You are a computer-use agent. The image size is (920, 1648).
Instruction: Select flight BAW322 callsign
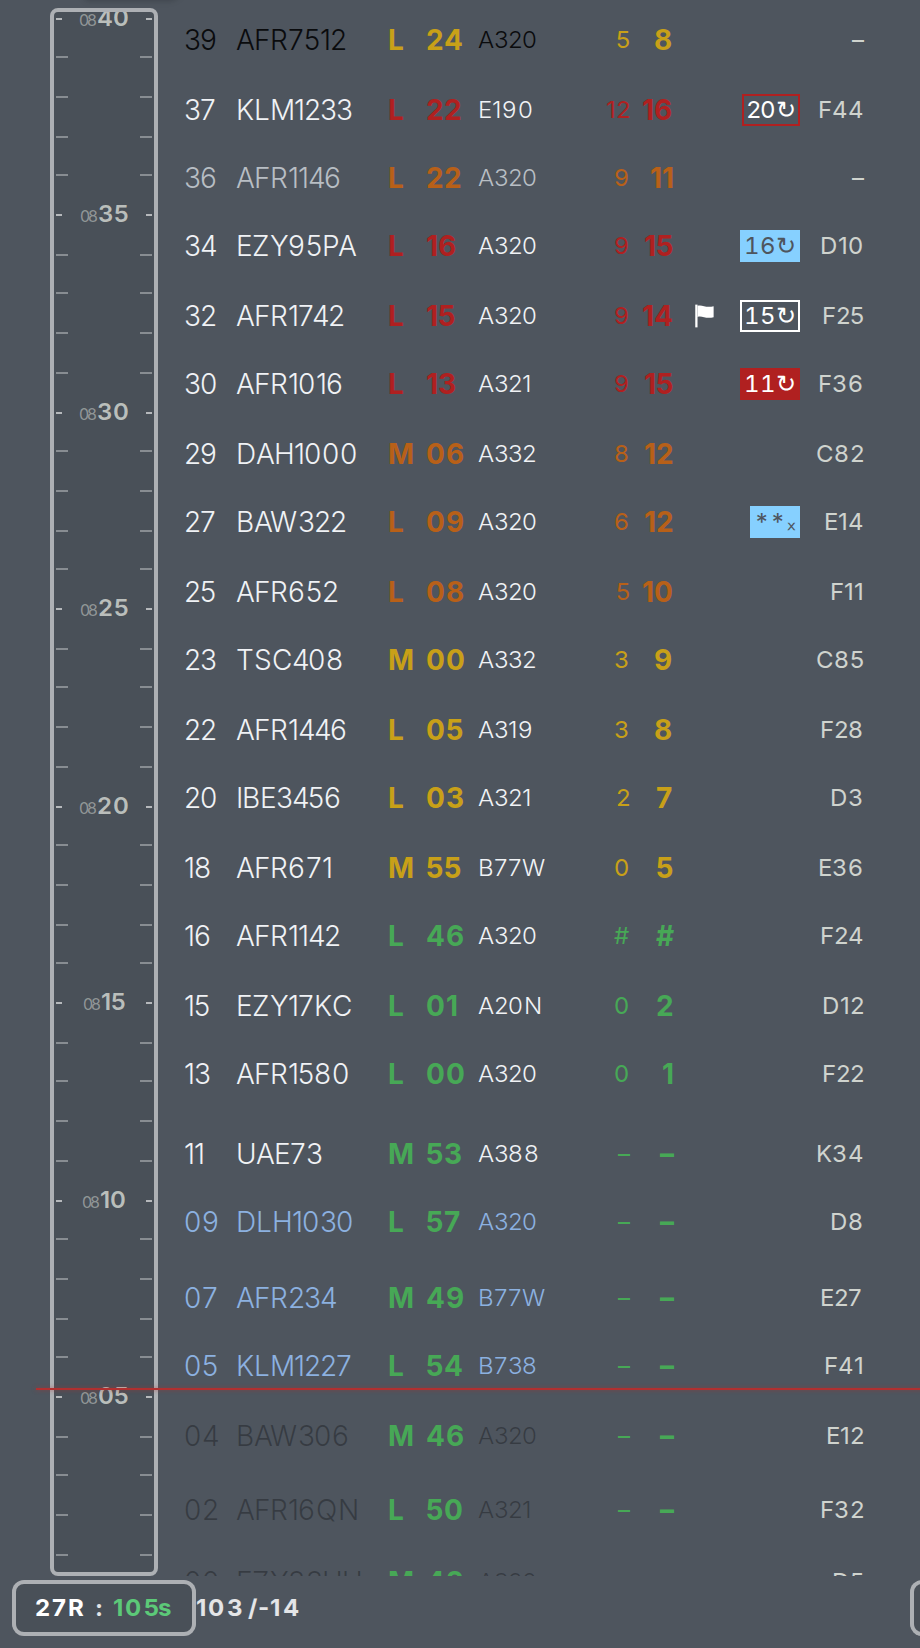[291, 522]
